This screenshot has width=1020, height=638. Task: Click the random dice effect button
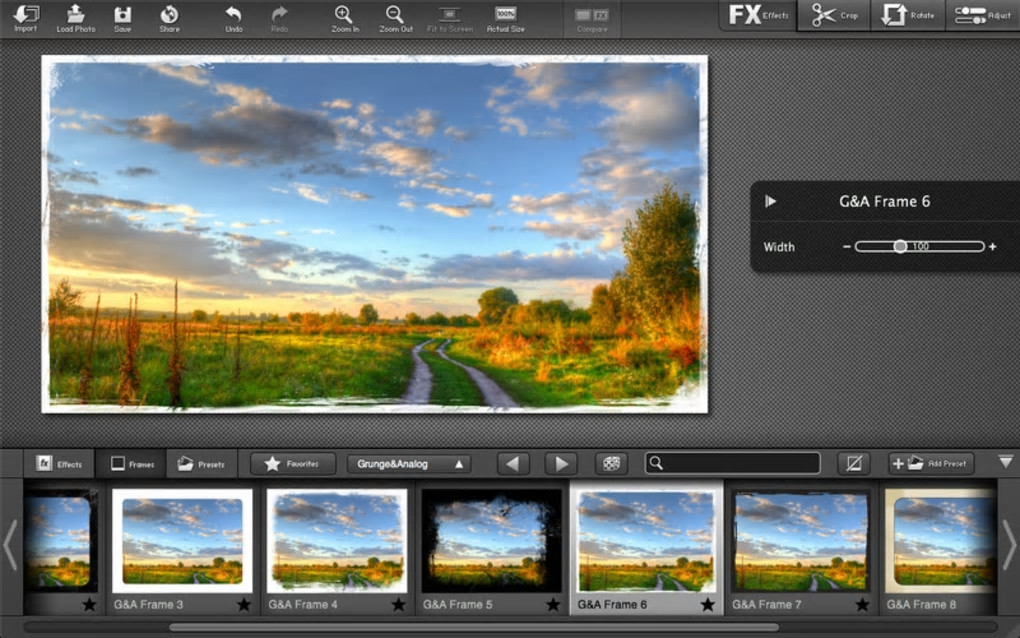611,464
